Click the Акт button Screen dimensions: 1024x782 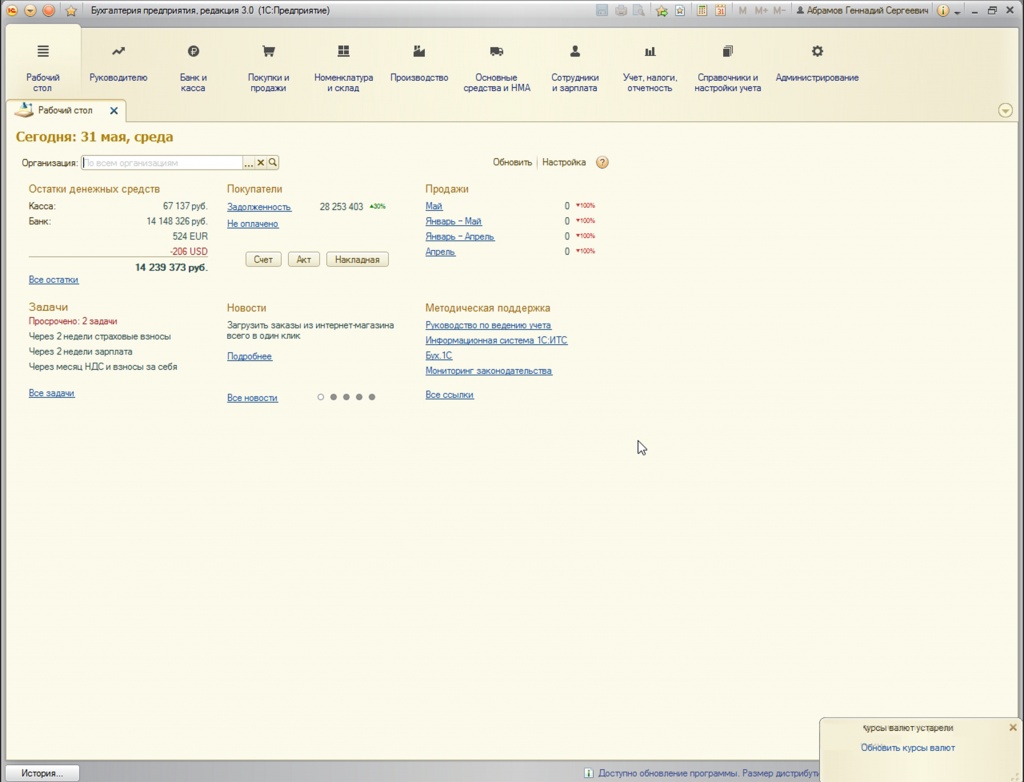(304, 259)
